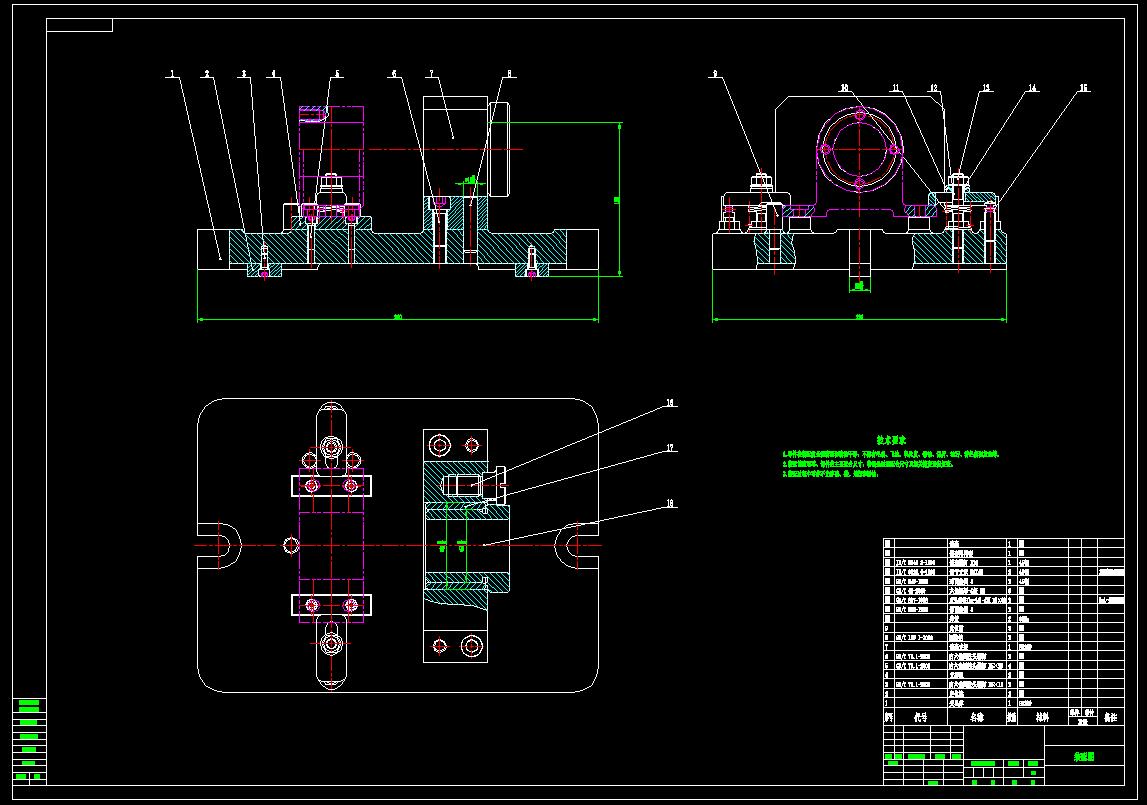Select the 材料 column header
This screenshot has width=1147, height=805.
pyautogui.click(x=1042, y=717)
